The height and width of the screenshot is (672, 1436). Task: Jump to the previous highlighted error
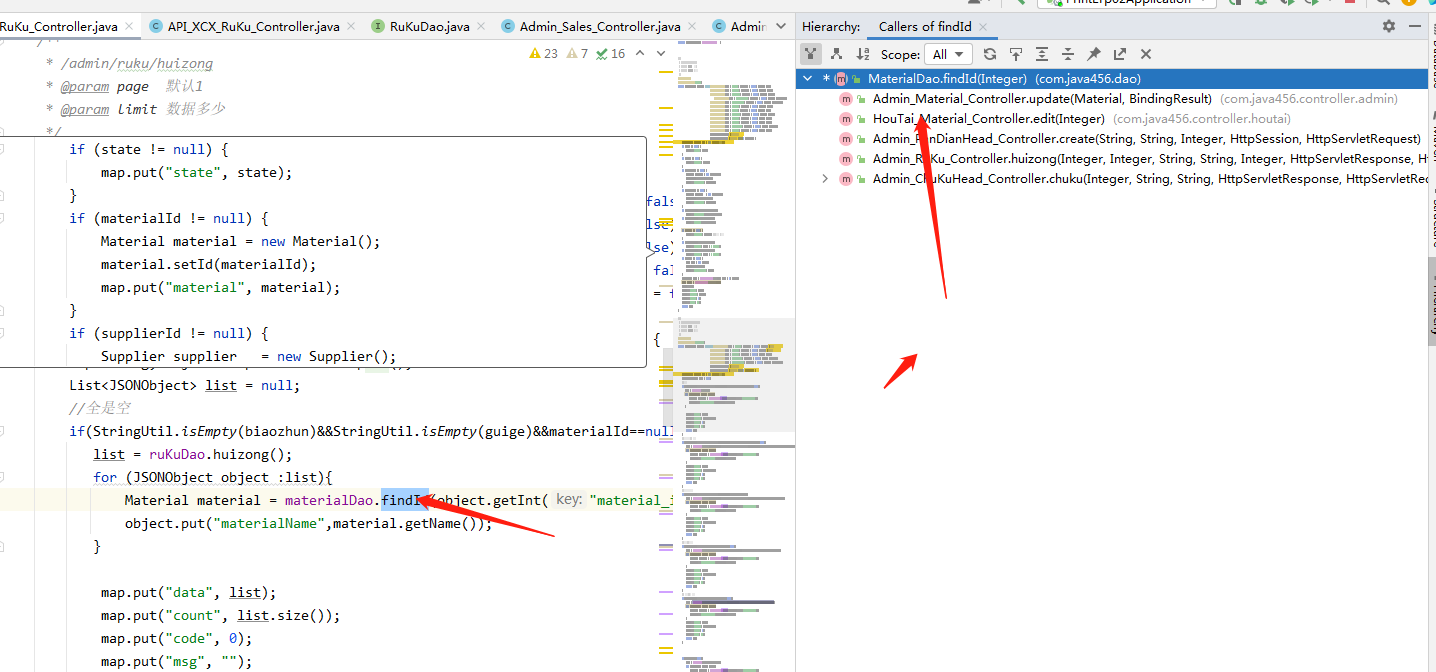tap(640, 54)
